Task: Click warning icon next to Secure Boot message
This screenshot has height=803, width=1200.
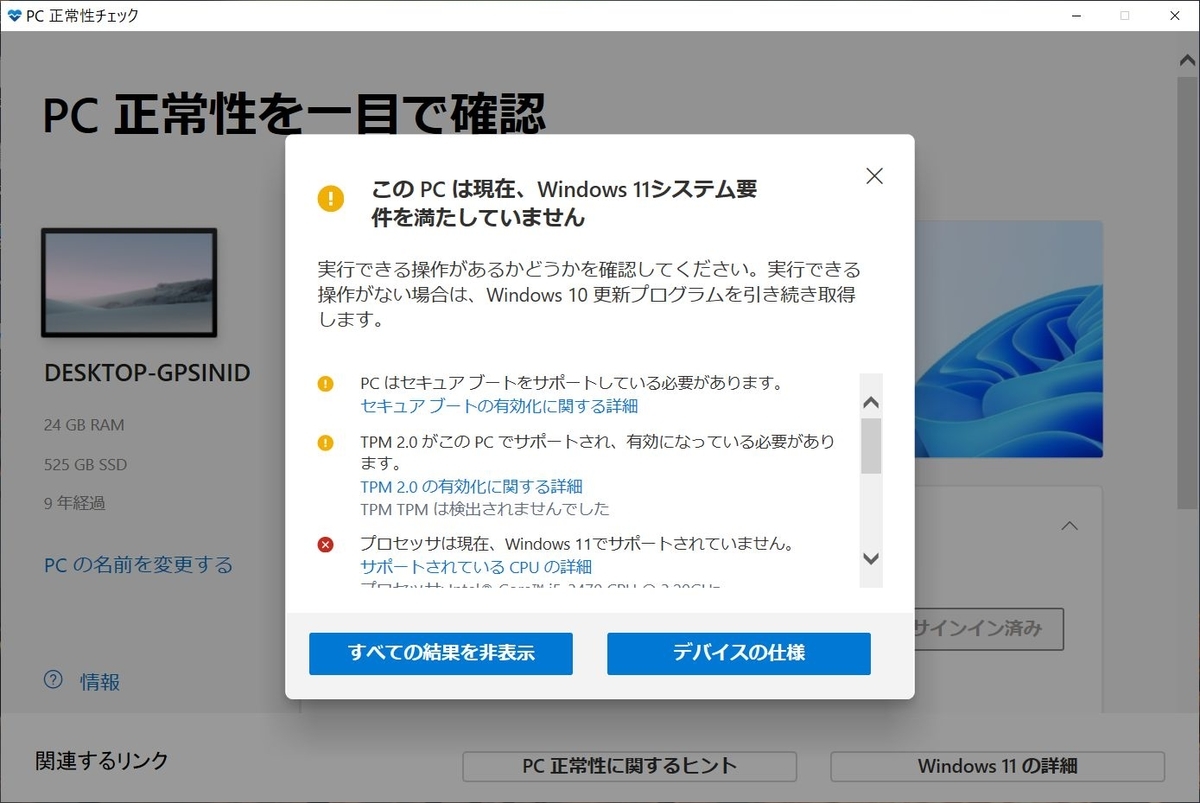Action: click(326, 383)
